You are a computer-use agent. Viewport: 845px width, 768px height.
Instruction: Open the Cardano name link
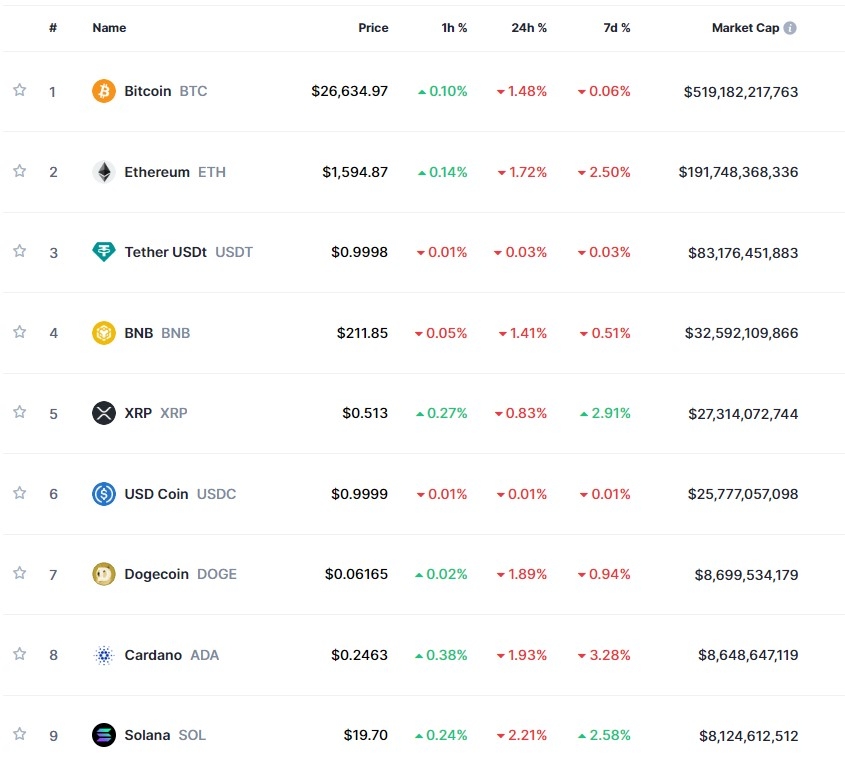tap(153, 655)
